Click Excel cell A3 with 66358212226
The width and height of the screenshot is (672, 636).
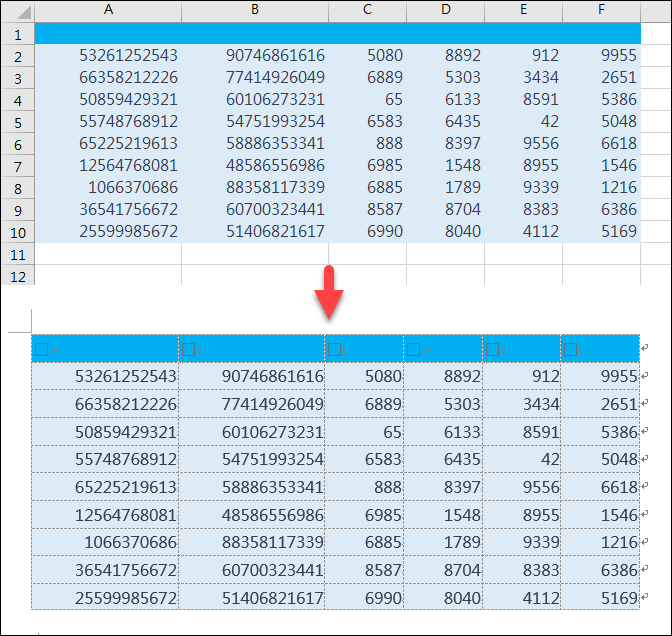[108, 78]
